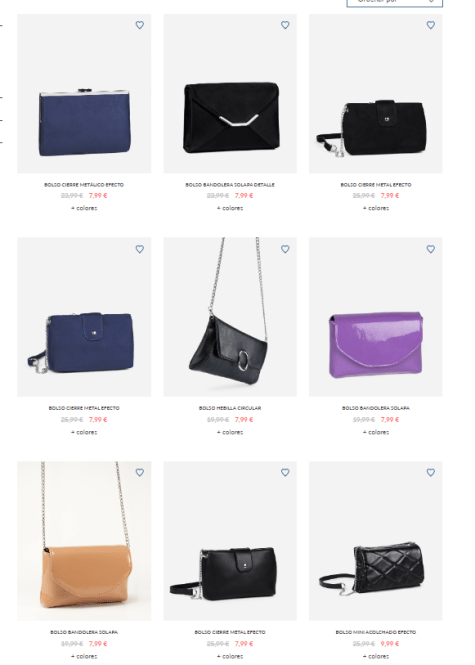Heart icon on beige crossbody bag
This screenshot has height=665, width=475.
[140, 472]
